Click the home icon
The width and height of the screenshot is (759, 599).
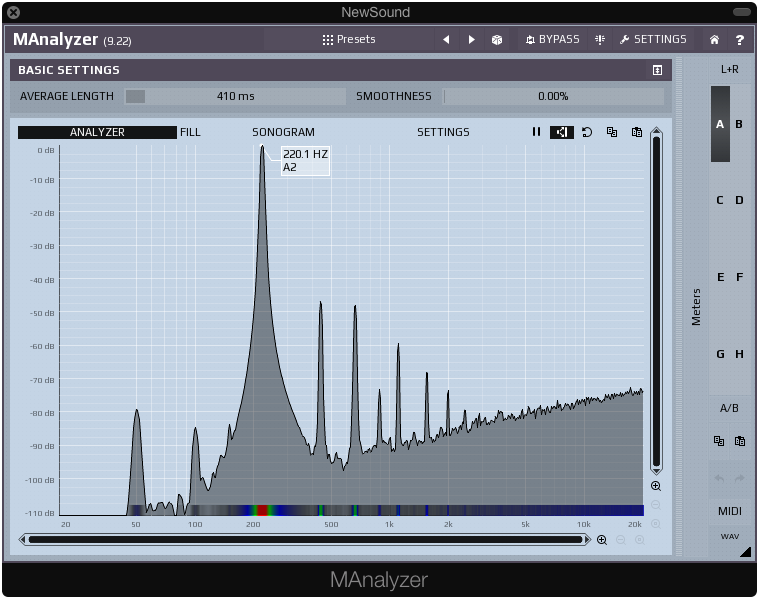(714, 40)
